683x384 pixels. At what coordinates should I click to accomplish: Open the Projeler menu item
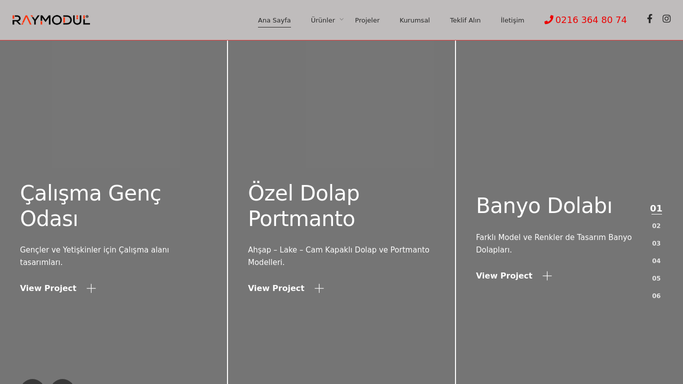[x=367, y=20]
